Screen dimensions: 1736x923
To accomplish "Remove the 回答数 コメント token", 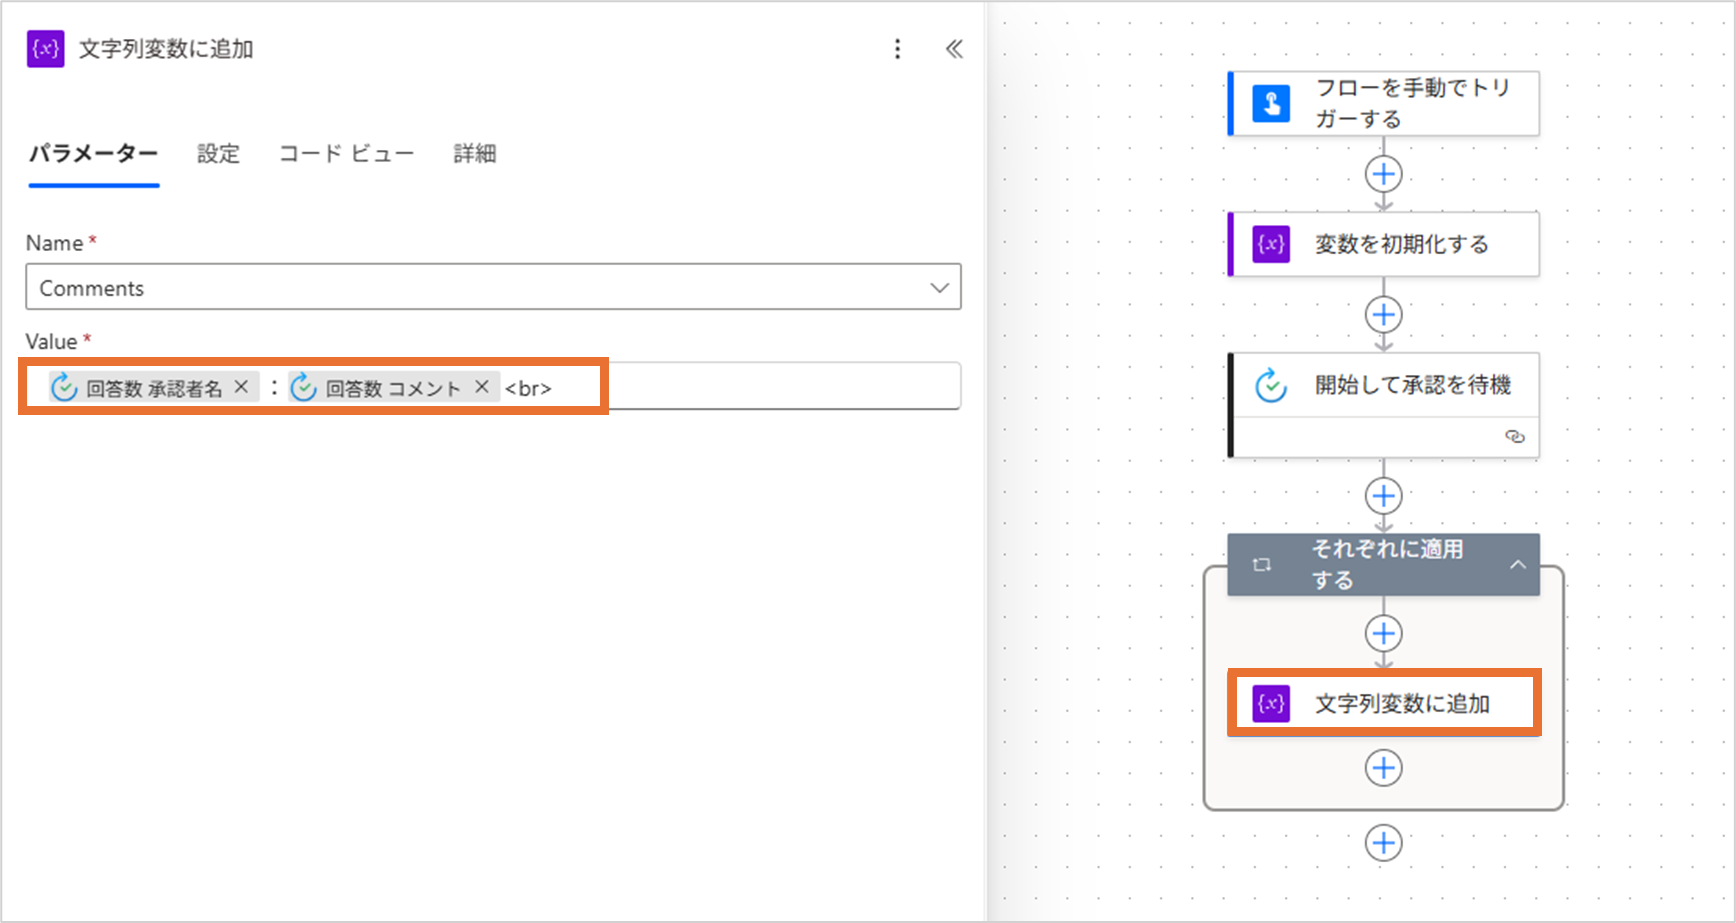I will tap(482, 387).
